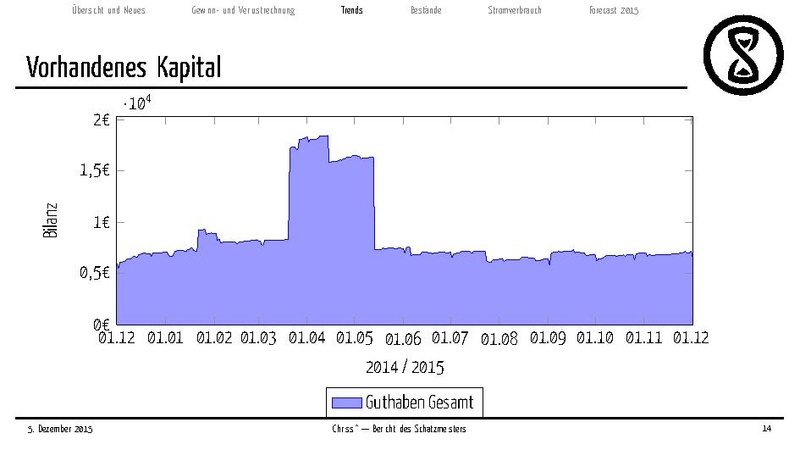This screenshot has height=450, width=800.
Task: Click page number 14 in footer
Action: (766, 429)
